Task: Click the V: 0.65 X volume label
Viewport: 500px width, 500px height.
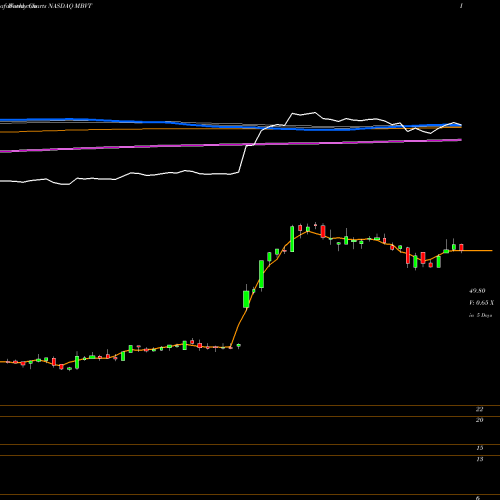Action: [x=481, y=303]
